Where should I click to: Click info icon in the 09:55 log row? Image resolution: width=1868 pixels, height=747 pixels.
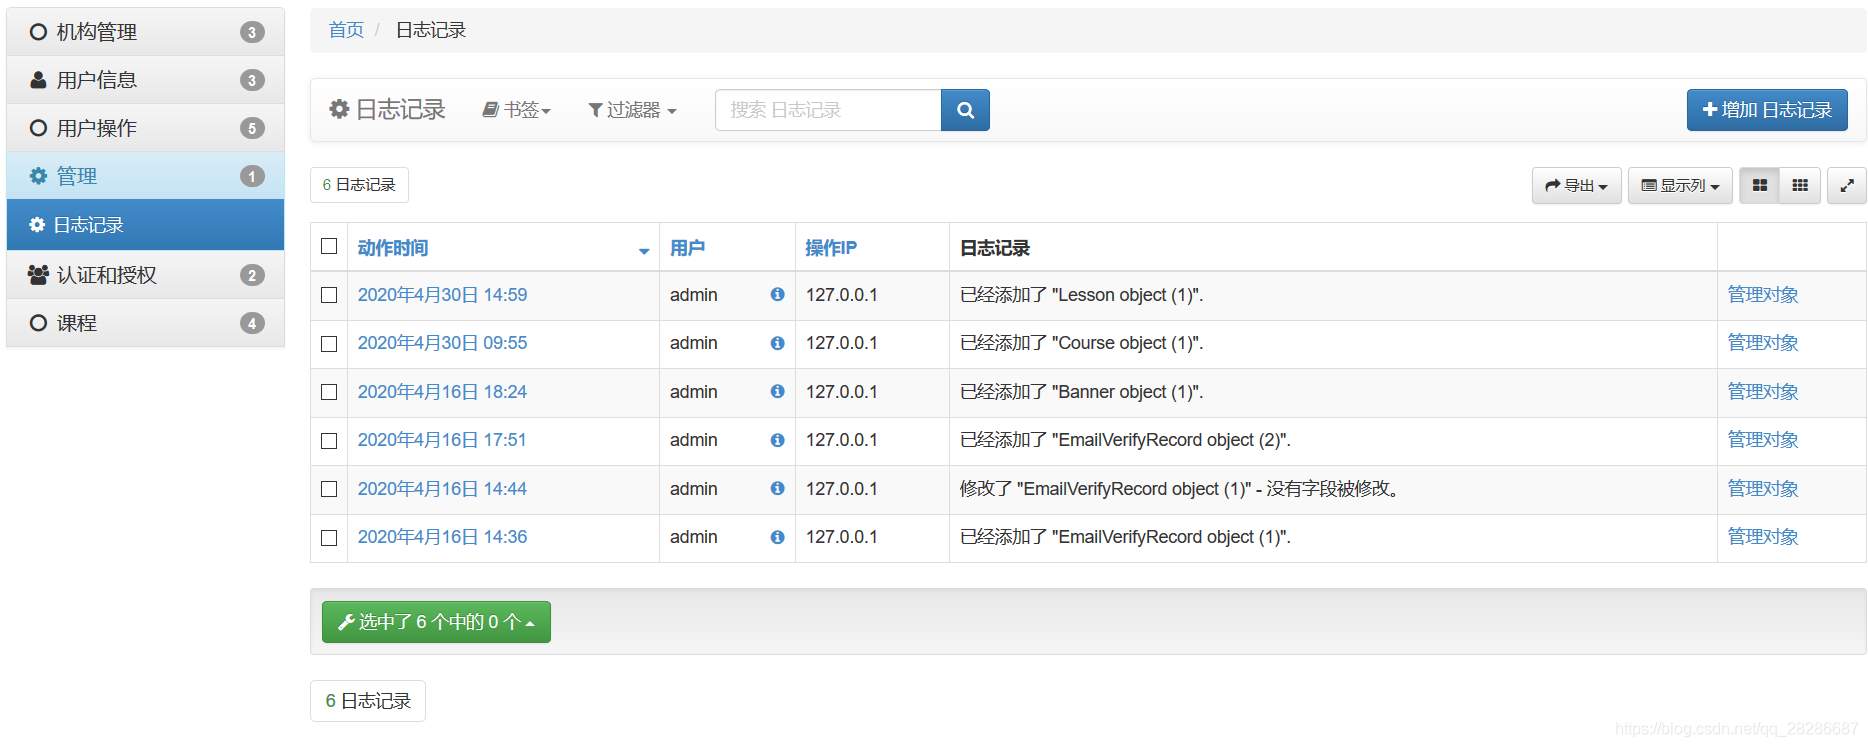pyautogui.click(x=777, y=343)
